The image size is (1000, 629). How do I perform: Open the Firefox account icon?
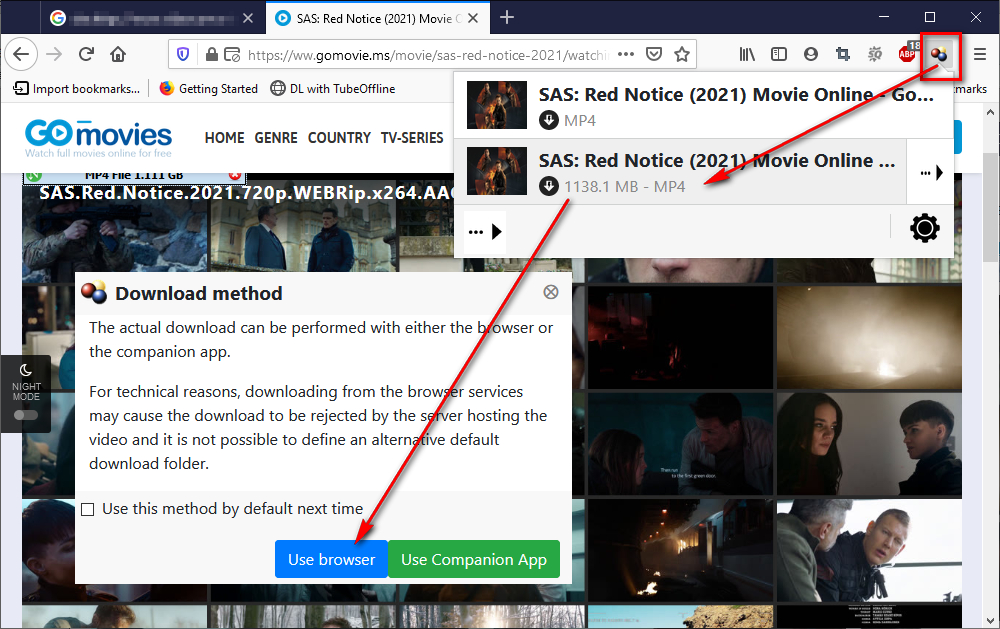tap(811, 54)
